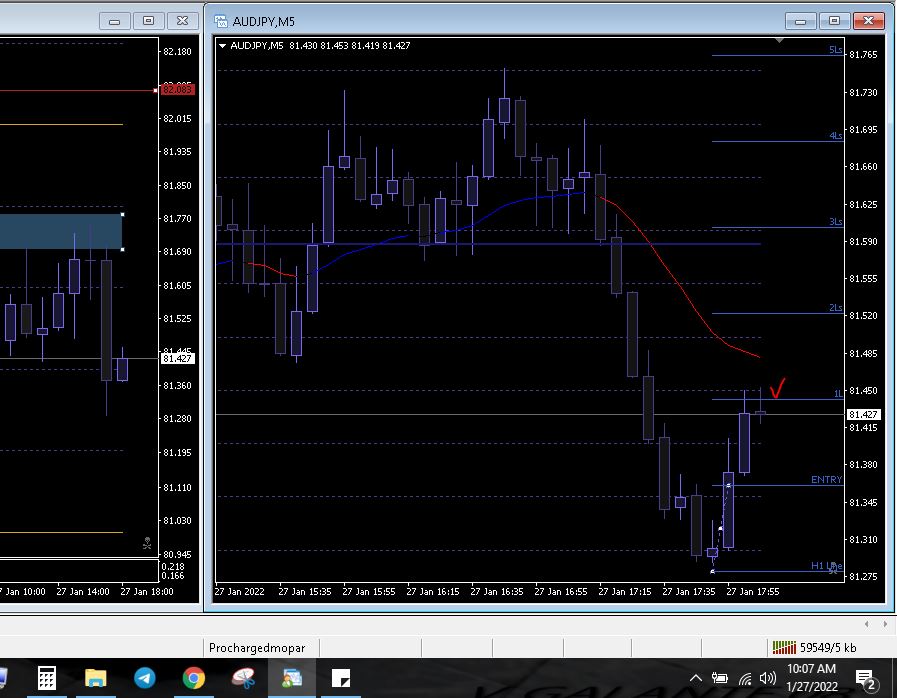Show hidden system tray icons
This screenshot has height=698, width=897.
pyautogui.click(x=696, y=678)
